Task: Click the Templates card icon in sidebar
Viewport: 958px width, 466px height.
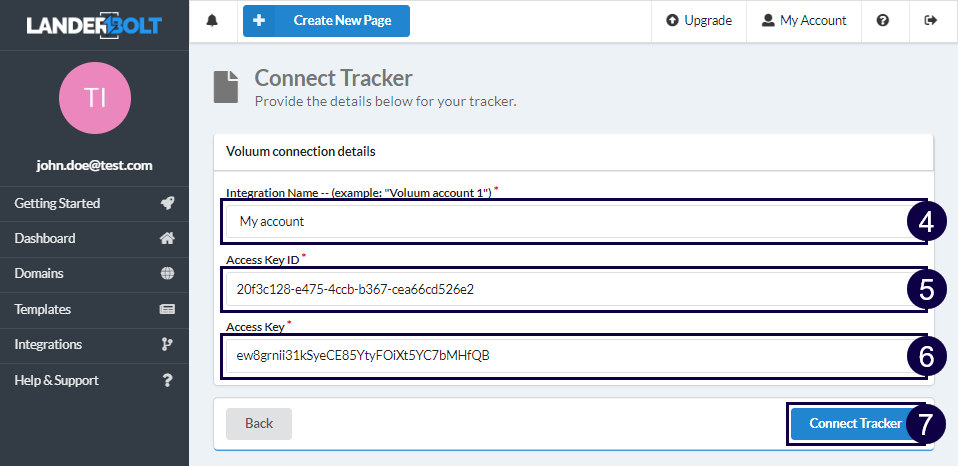Action: 167,310
